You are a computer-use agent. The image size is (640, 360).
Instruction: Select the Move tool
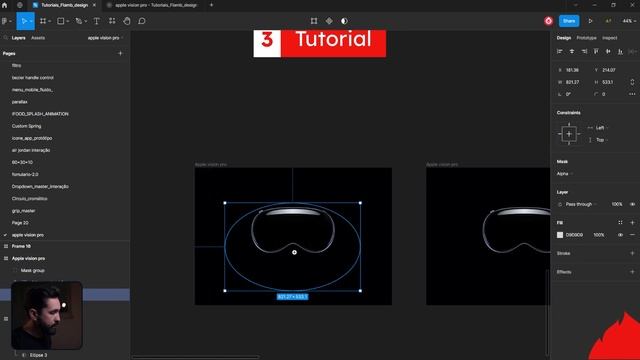coord(24,21)
